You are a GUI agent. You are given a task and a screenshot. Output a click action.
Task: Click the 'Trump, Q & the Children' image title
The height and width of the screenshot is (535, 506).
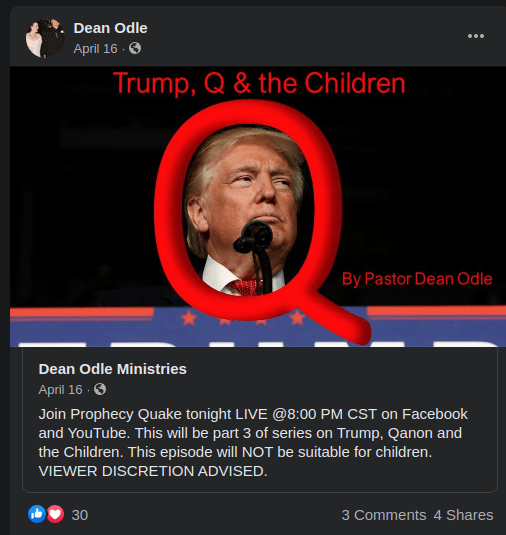(x=259, y=83)
